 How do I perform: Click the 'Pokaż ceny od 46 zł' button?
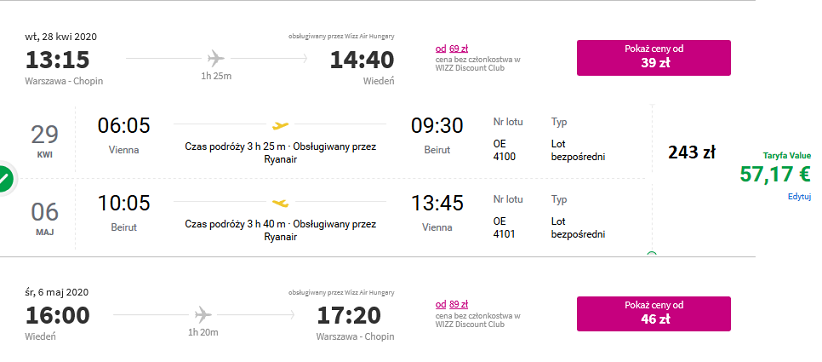tap(654, 313)
